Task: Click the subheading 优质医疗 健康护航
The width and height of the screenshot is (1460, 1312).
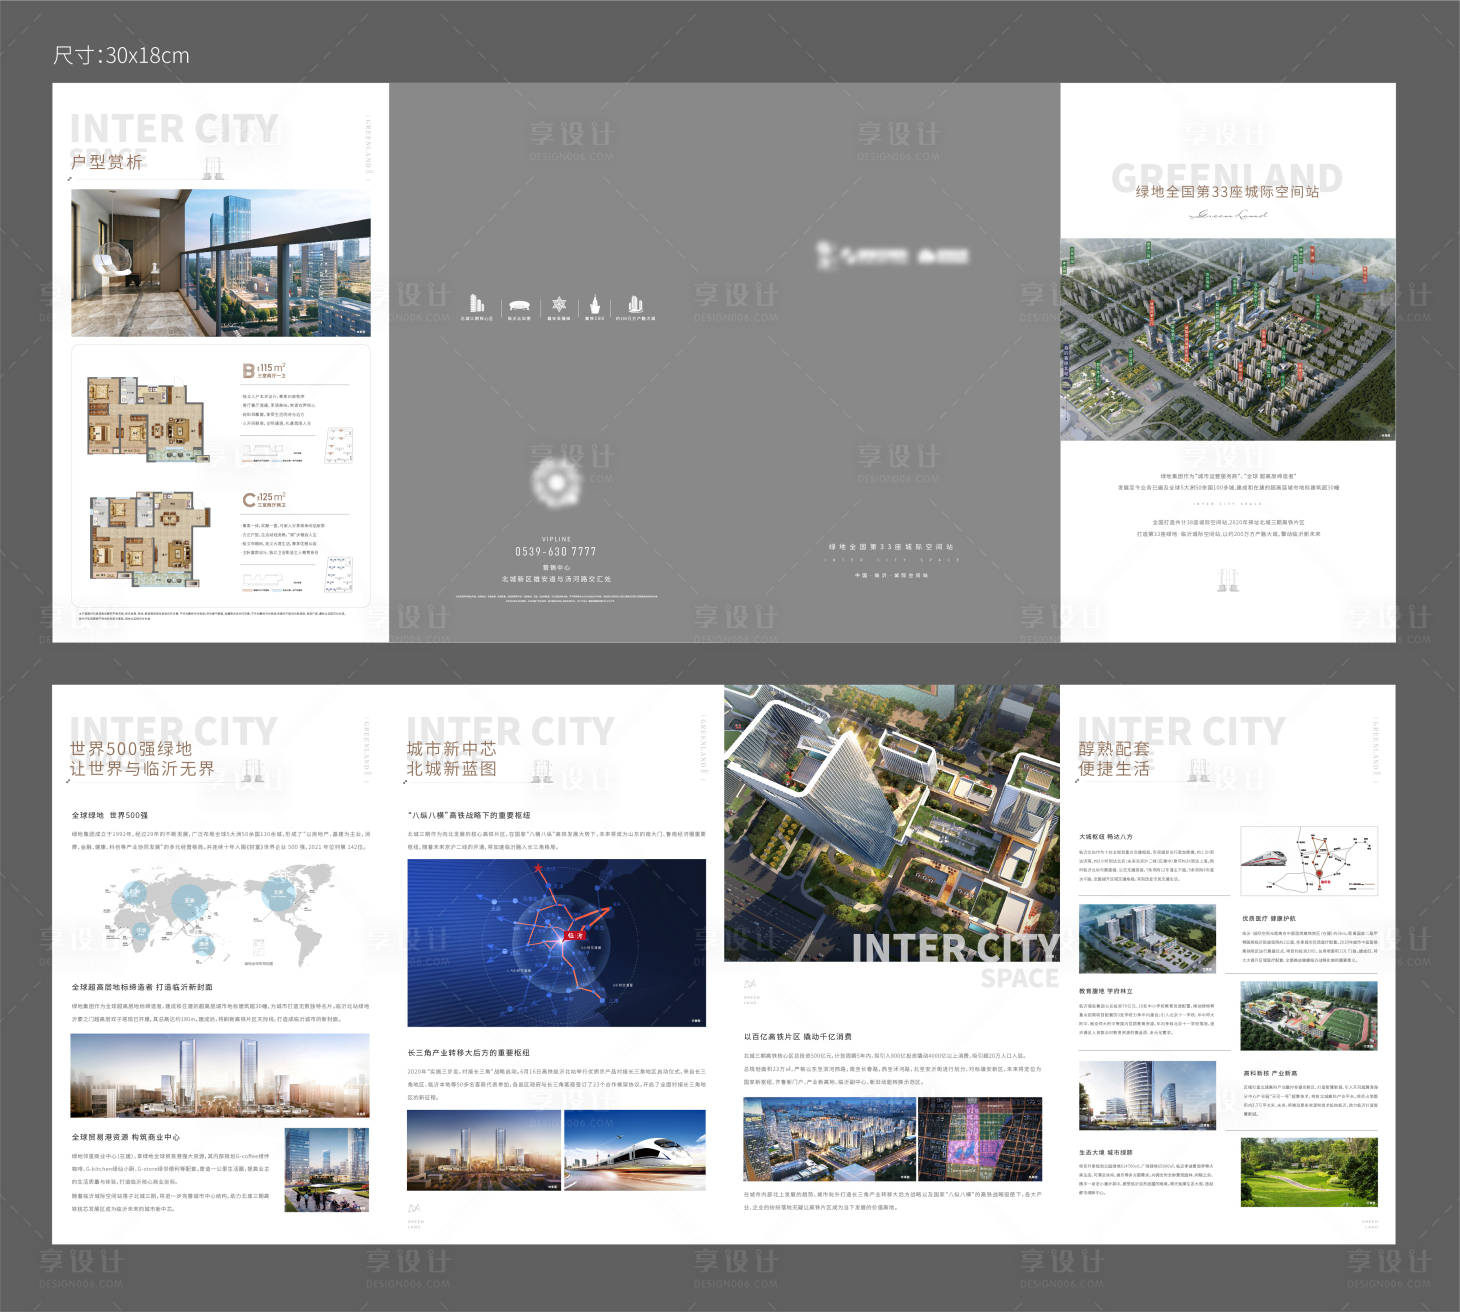Action: pos(1268,918)
